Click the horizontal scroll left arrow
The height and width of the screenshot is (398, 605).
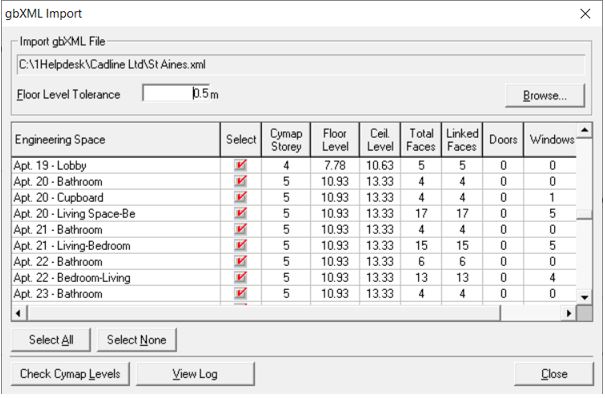click(x=19, y=313)
